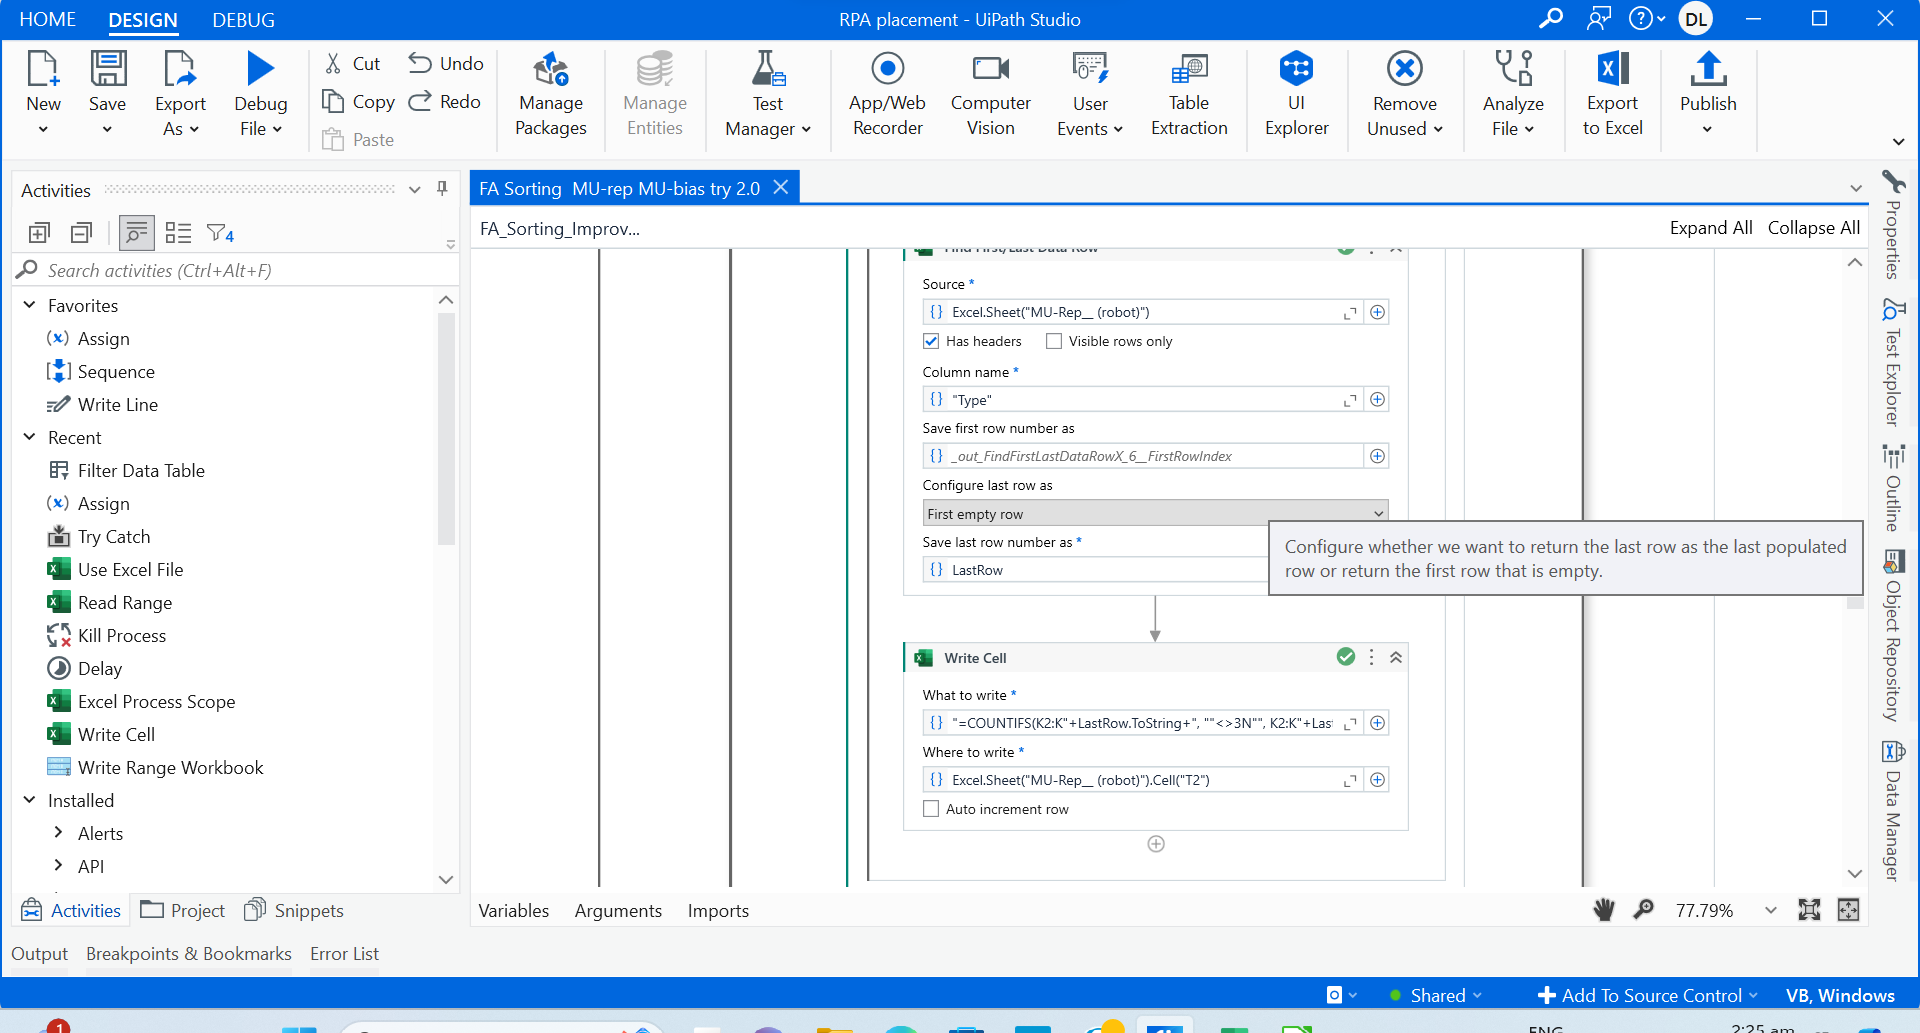Image resolution: width=1920 pixels, height=1033 pixels.
Task: Open the Imports panel
Action: coord(718,910)
